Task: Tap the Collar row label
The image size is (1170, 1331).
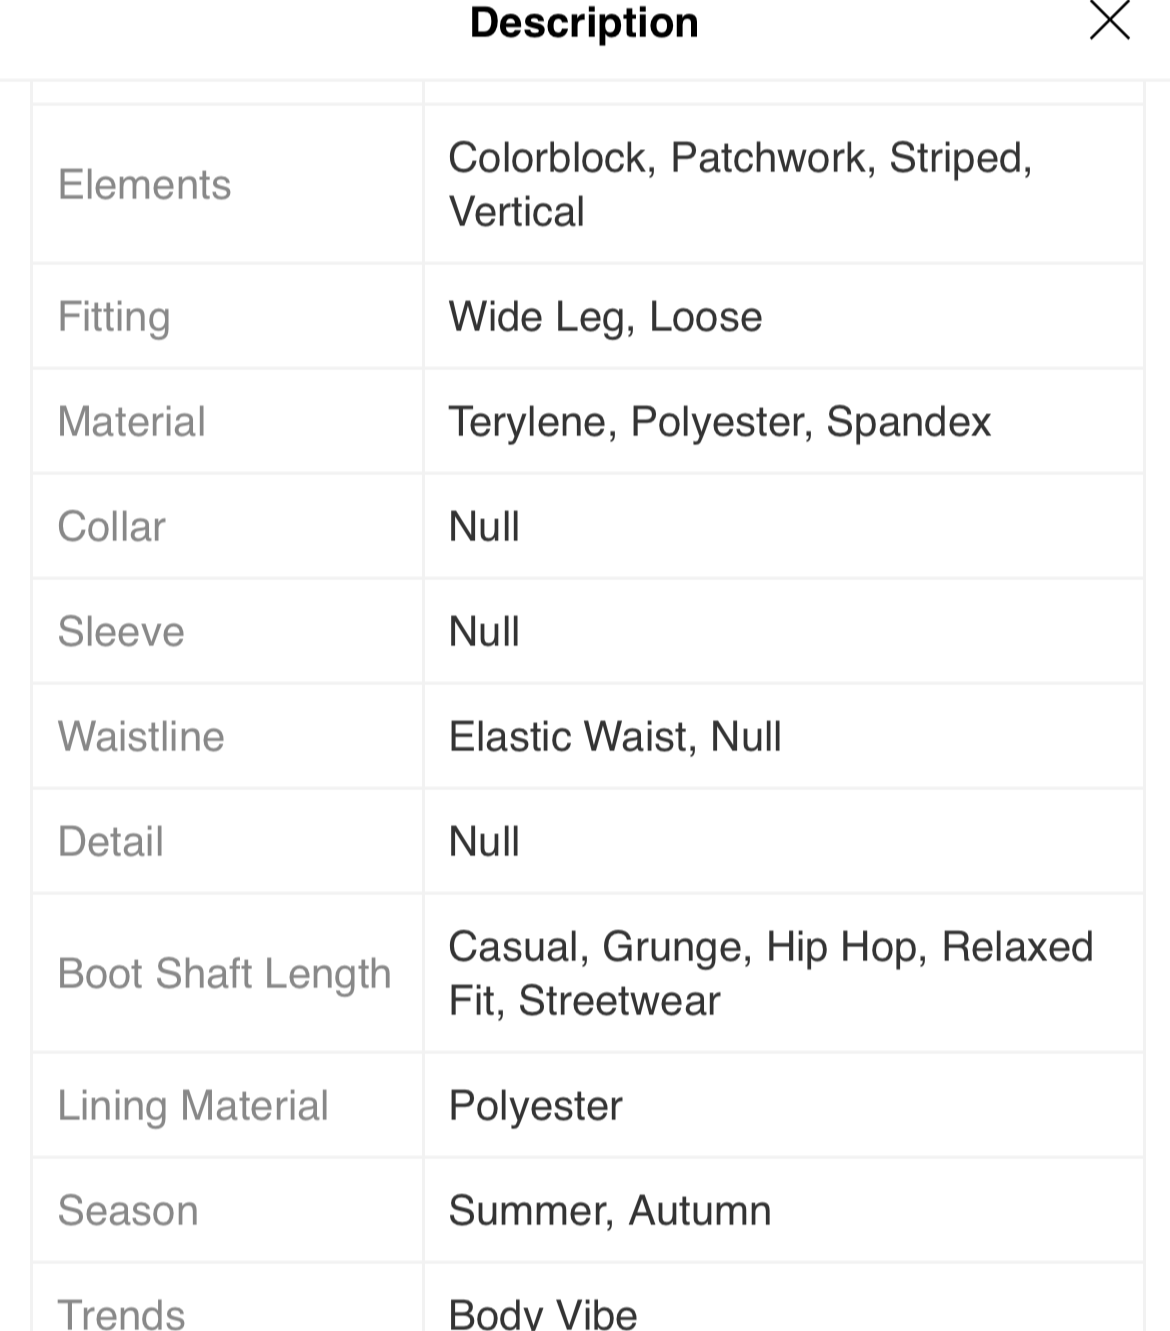Action: click(111, 527)
